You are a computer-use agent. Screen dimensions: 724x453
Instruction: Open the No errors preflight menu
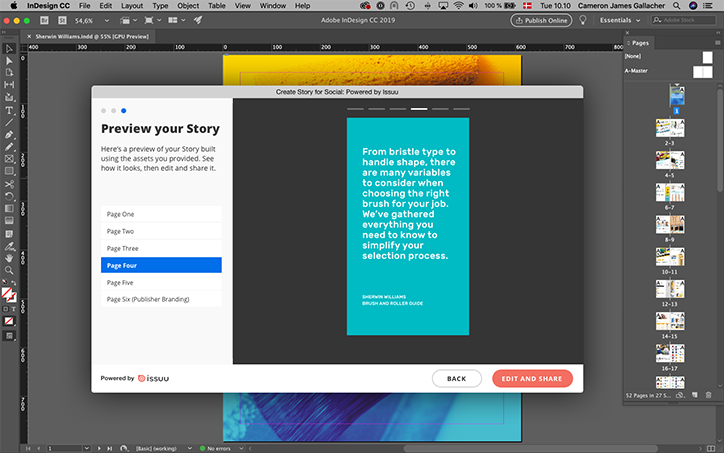(x=241, y=448)
